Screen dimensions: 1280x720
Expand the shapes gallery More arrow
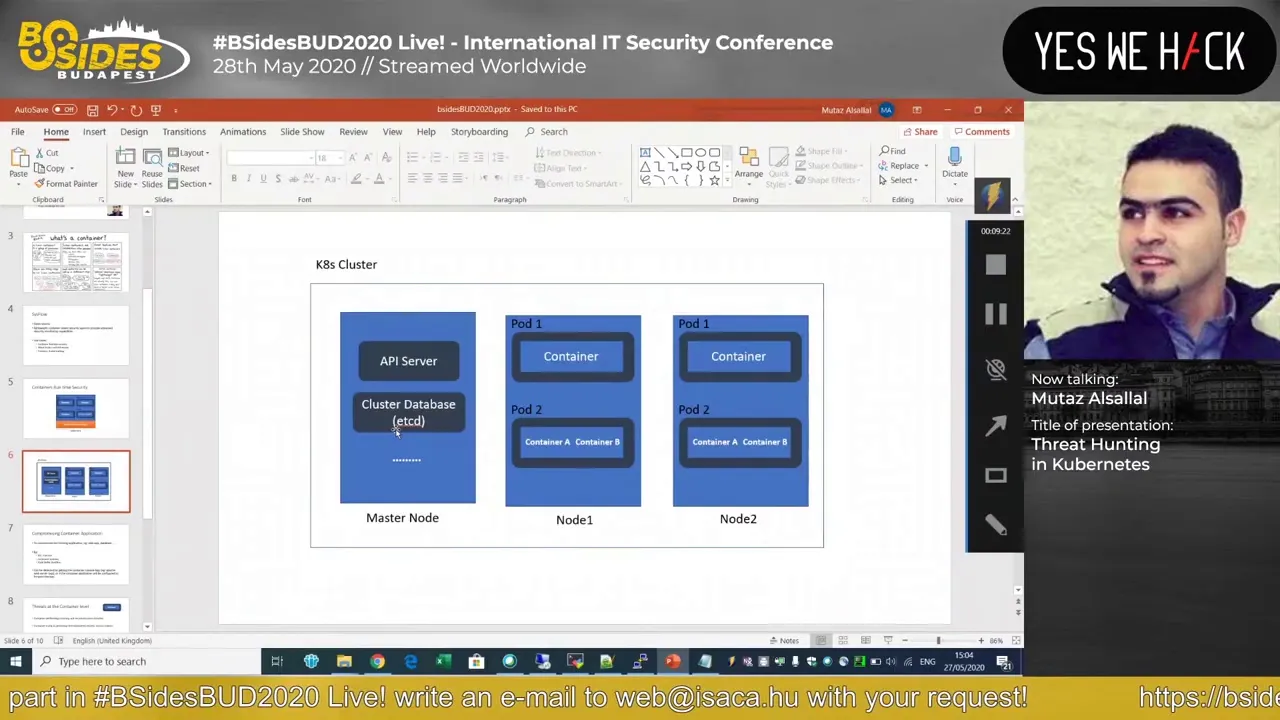[726, 181]
